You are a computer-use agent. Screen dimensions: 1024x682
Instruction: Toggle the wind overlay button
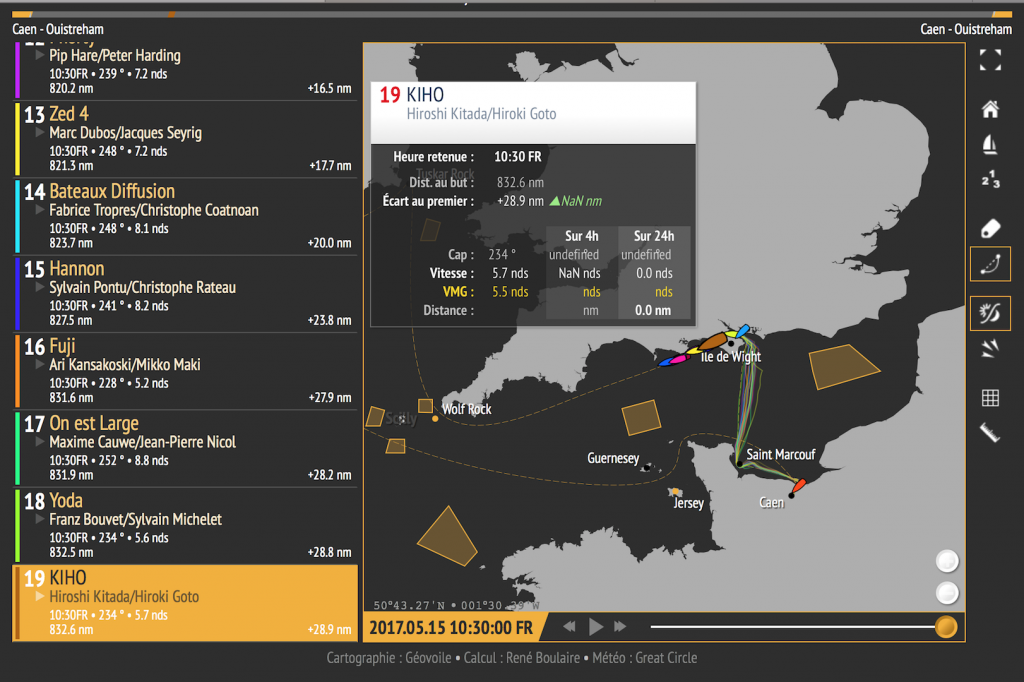(x=990, y=314)
